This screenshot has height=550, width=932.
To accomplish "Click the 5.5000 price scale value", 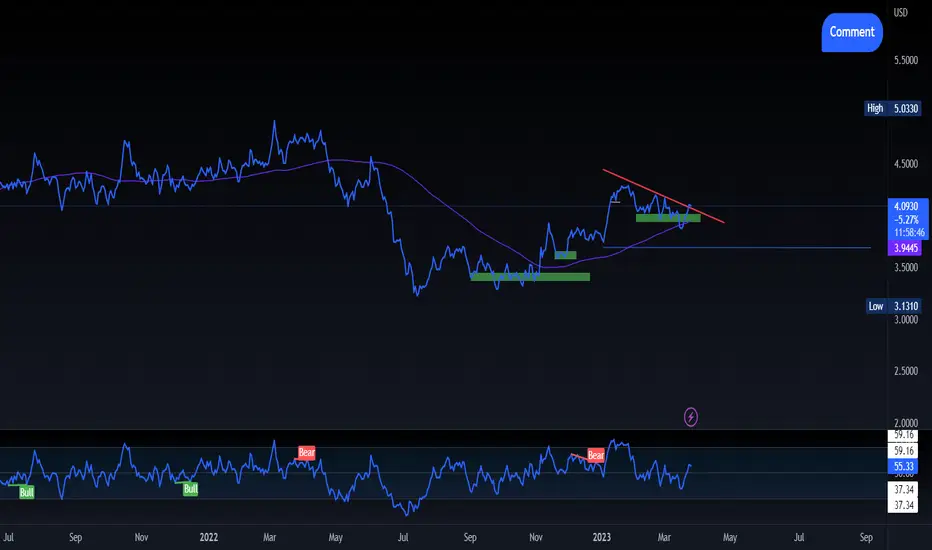I will point(906,60).
